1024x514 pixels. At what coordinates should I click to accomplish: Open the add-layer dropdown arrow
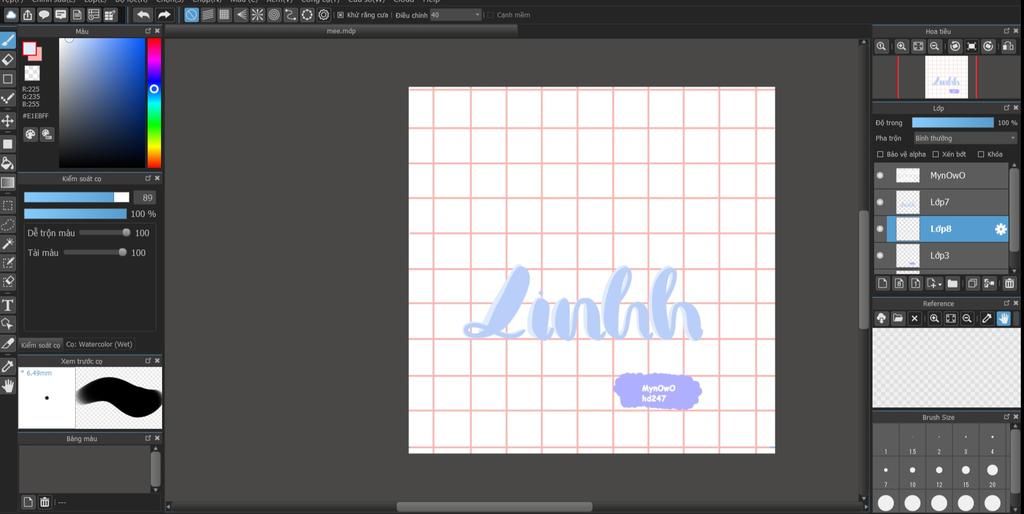pos(939,284)
